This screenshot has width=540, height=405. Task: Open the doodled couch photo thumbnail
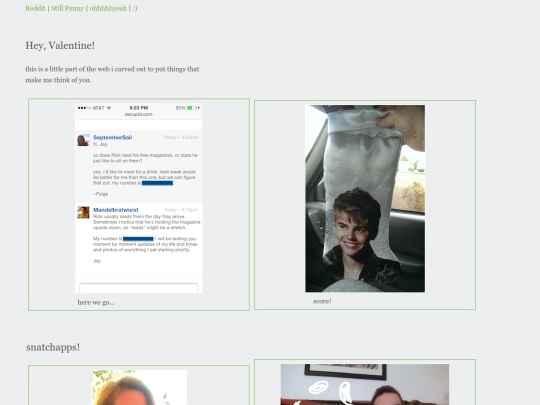tap(365, 385)
